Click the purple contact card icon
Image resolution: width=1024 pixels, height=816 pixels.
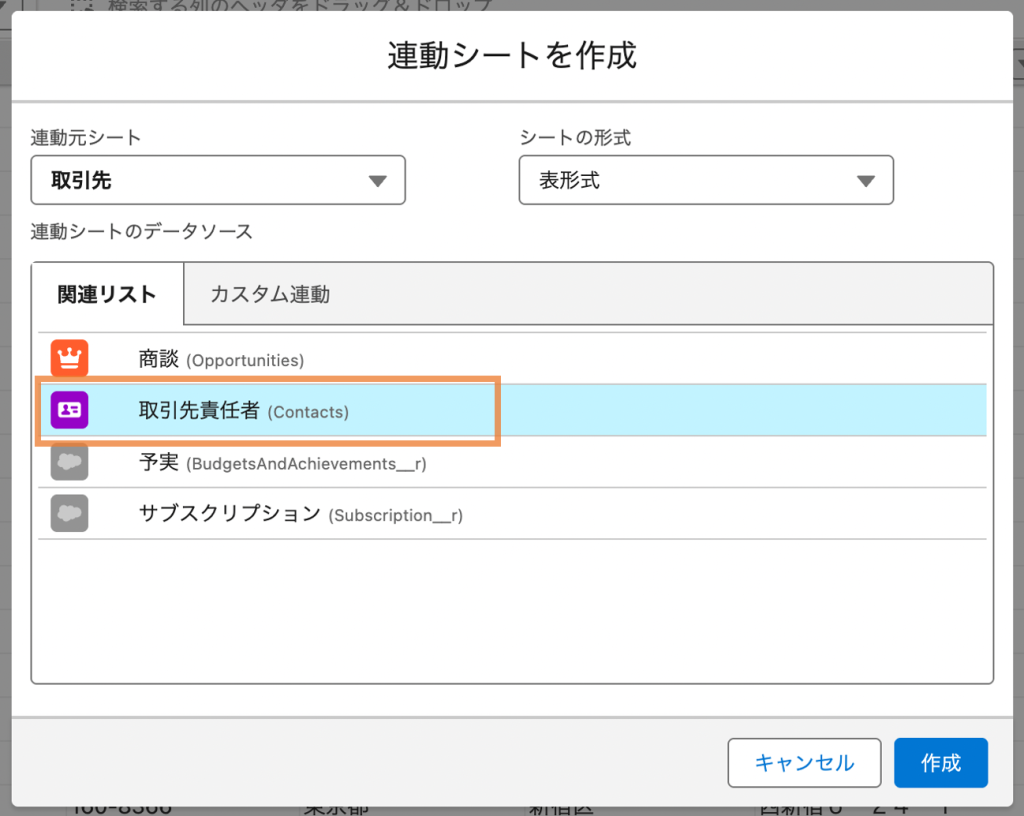tap(70, 410)
